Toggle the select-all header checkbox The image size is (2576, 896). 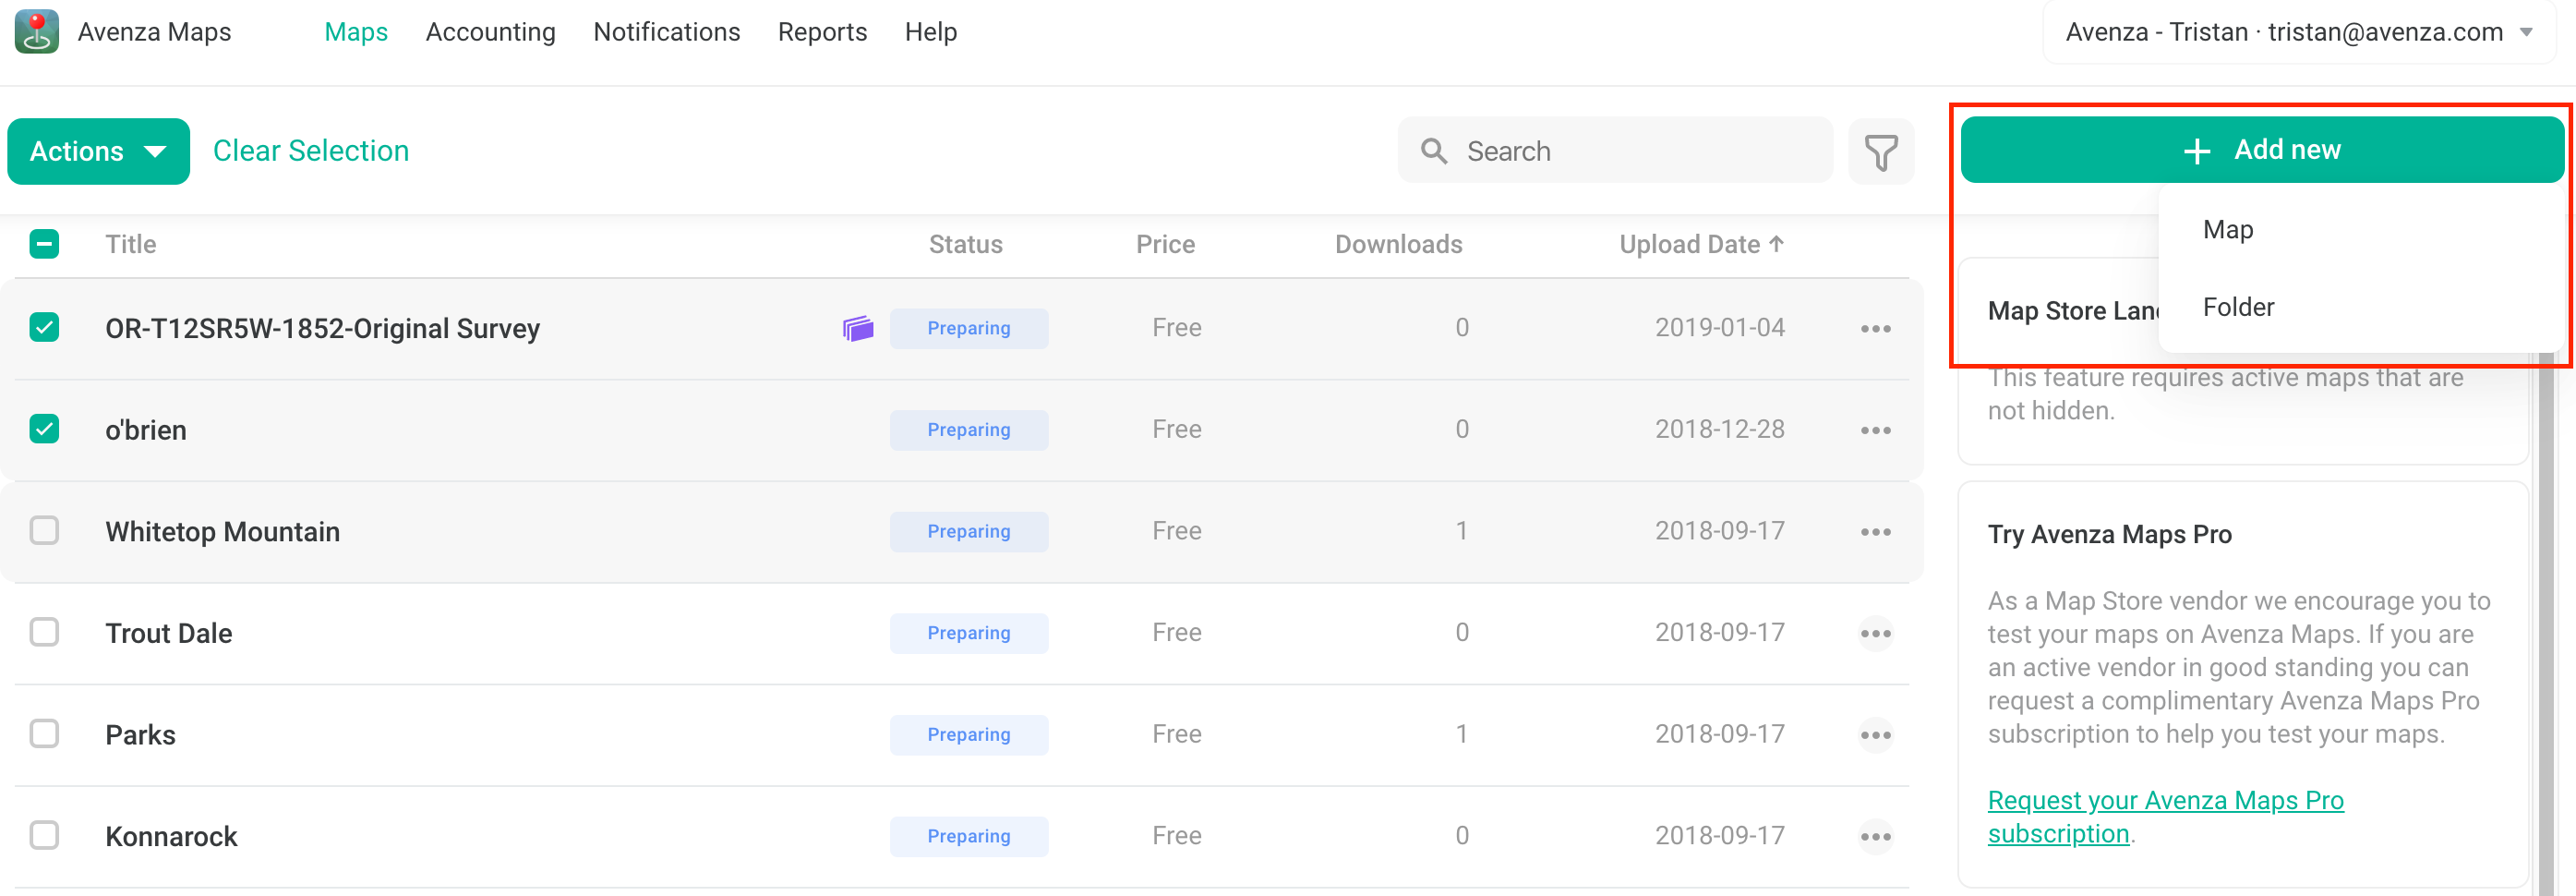(x=44, y=244)
